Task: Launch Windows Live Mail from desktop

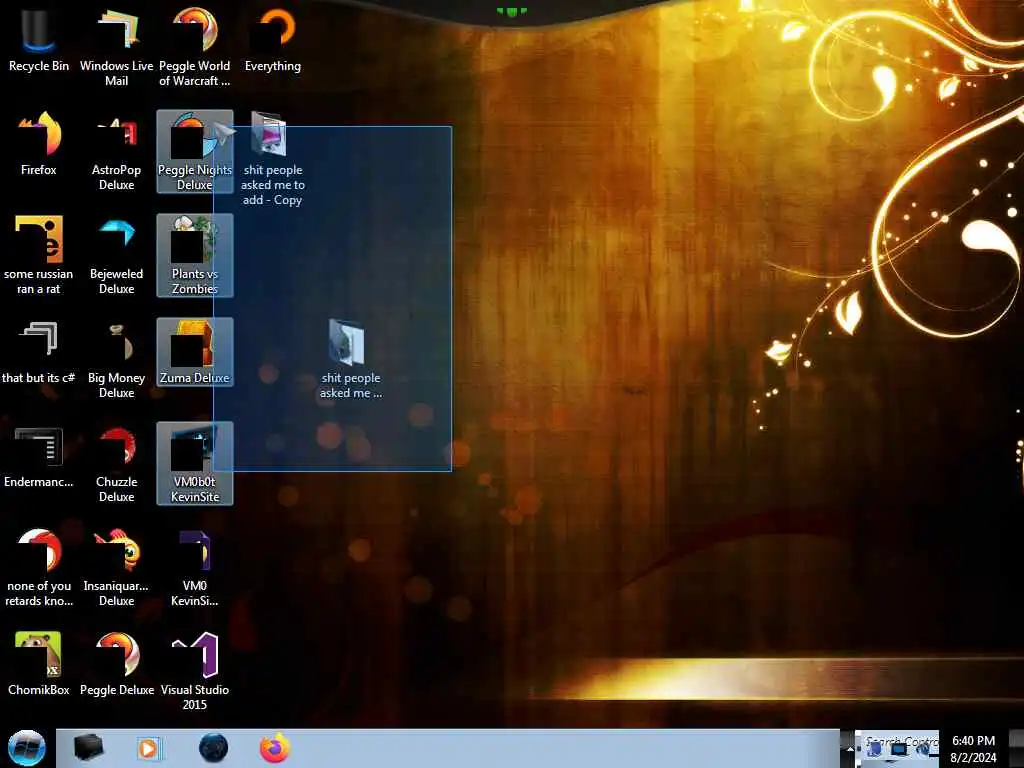Action: coord(116,47)
